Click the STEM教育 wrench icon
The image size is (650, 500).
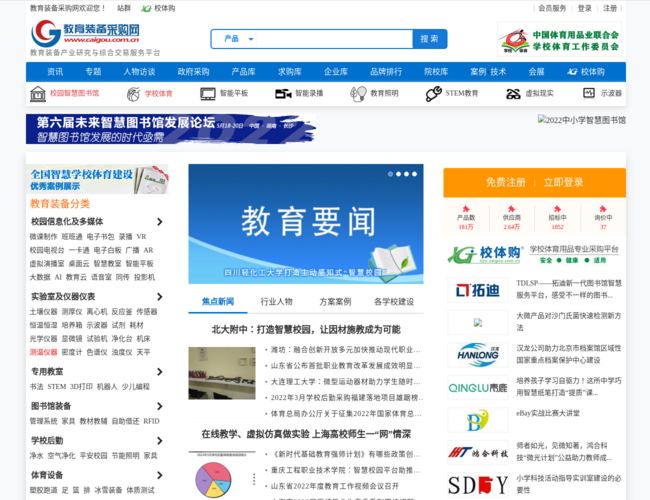pos(434,94)
